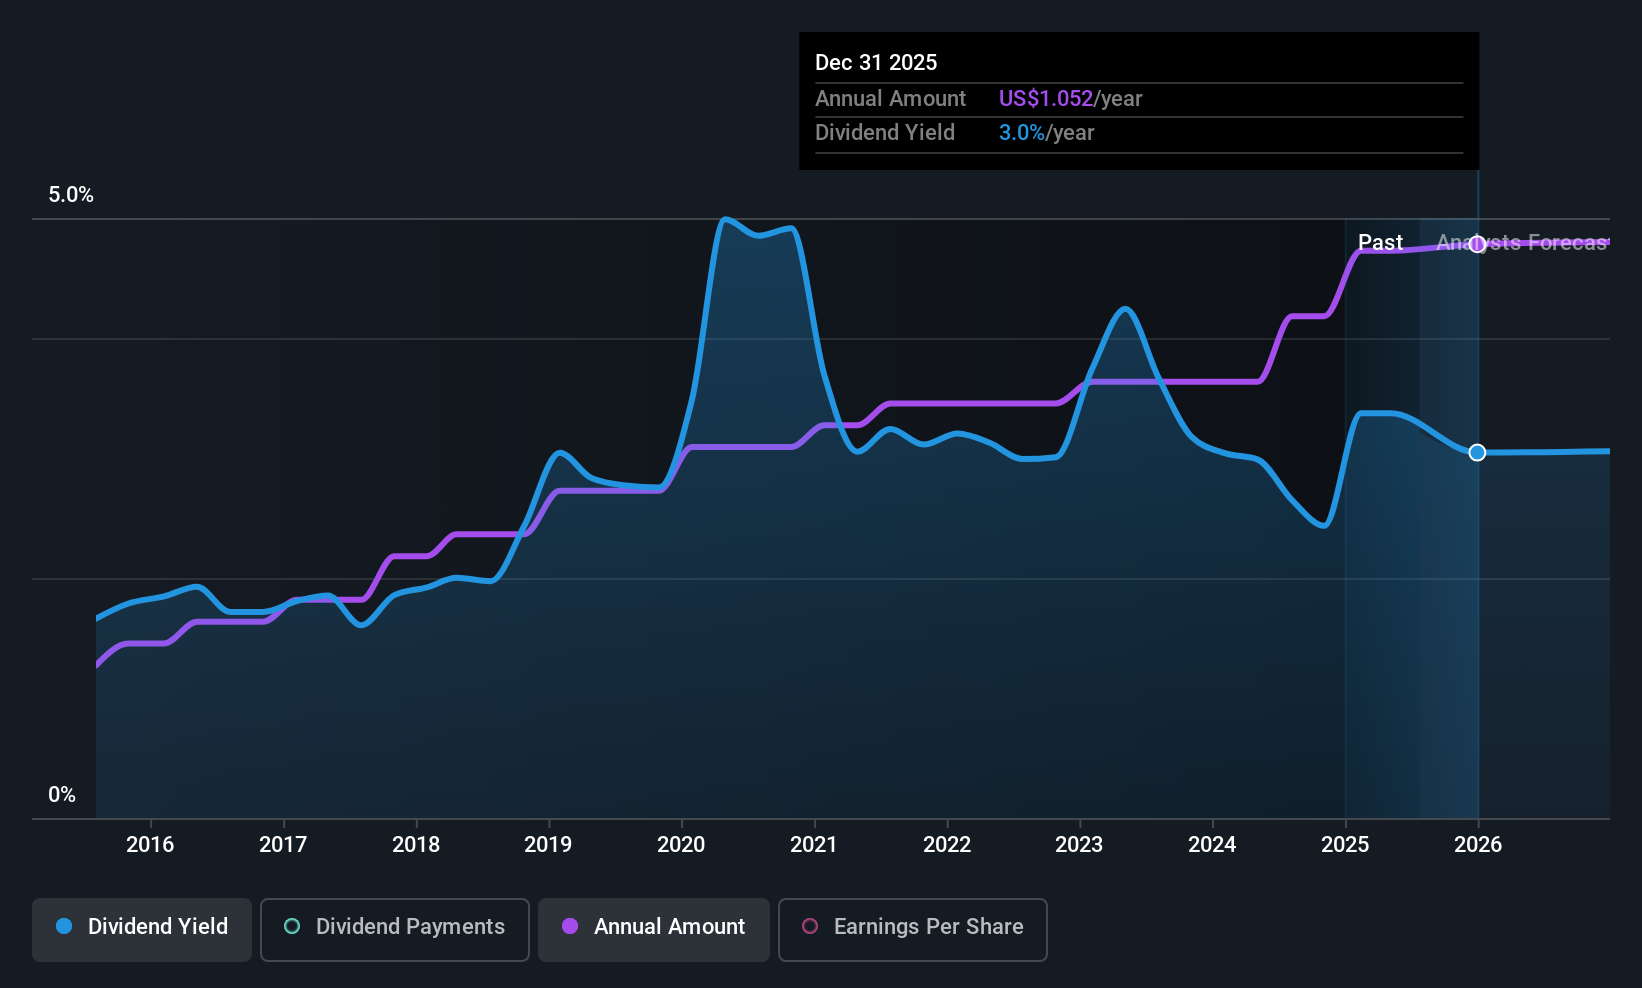Click the "Past" region label on chart
Screen dimensions: 1642x988
1380,242
